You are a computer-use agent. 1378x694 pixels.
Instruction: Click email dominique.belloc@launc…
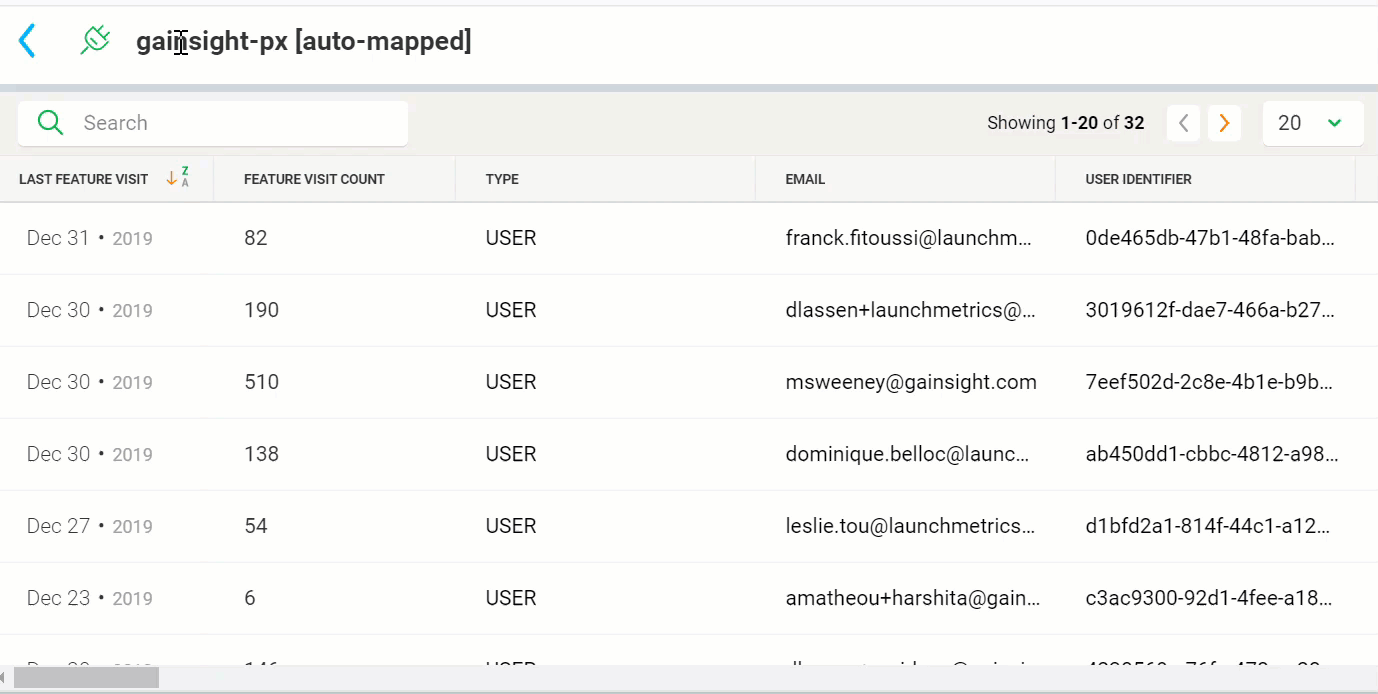908,454
